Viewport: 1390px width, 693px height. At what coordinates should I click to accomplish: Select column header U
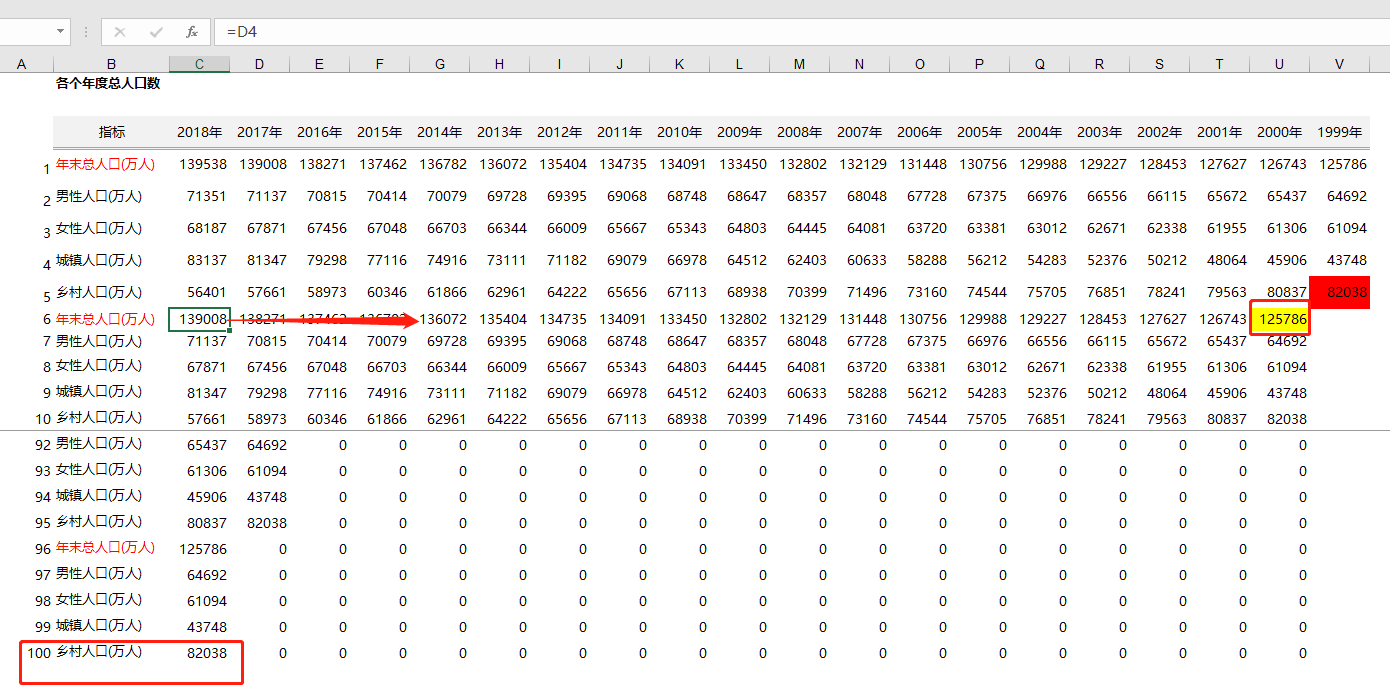[x=1280, y=64]
